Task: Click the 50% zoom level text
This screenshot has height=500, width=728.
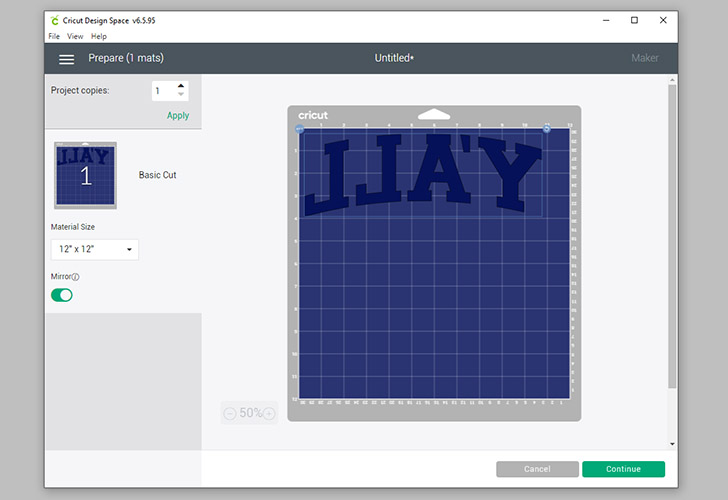Action: [250, 413]
